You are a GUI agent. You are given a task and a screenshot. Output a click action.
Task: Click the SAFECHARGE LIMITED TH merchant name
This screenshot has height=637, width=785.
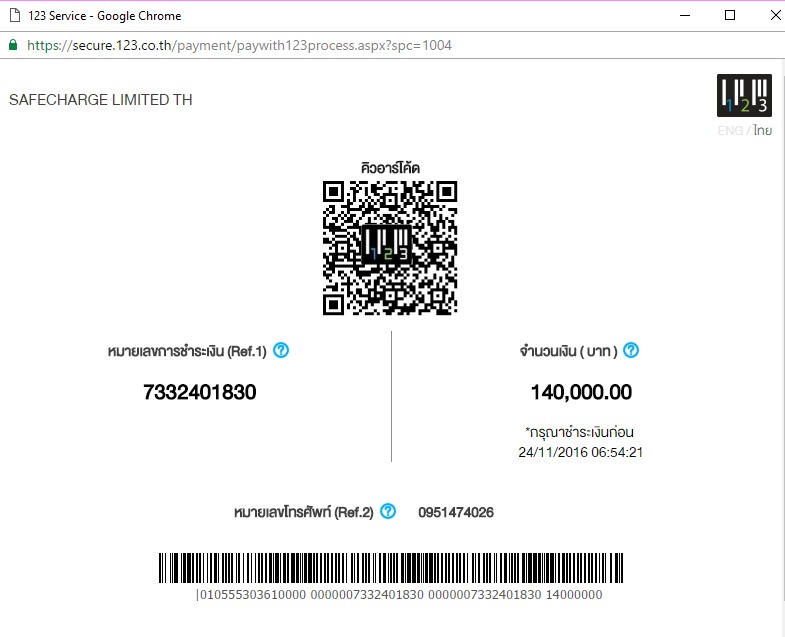point(101,100)
